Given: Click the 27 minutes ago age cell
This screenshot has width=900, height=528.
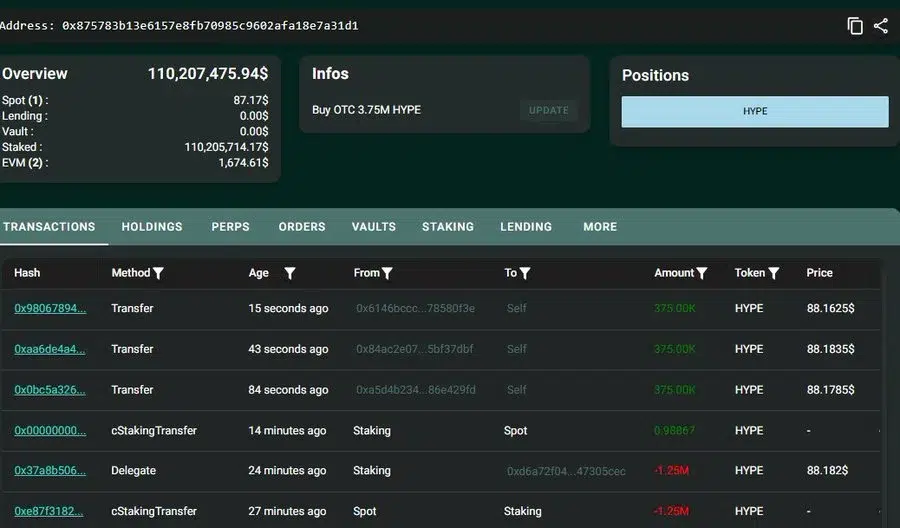Looking at the screenshot, I should tap(287, 511).
